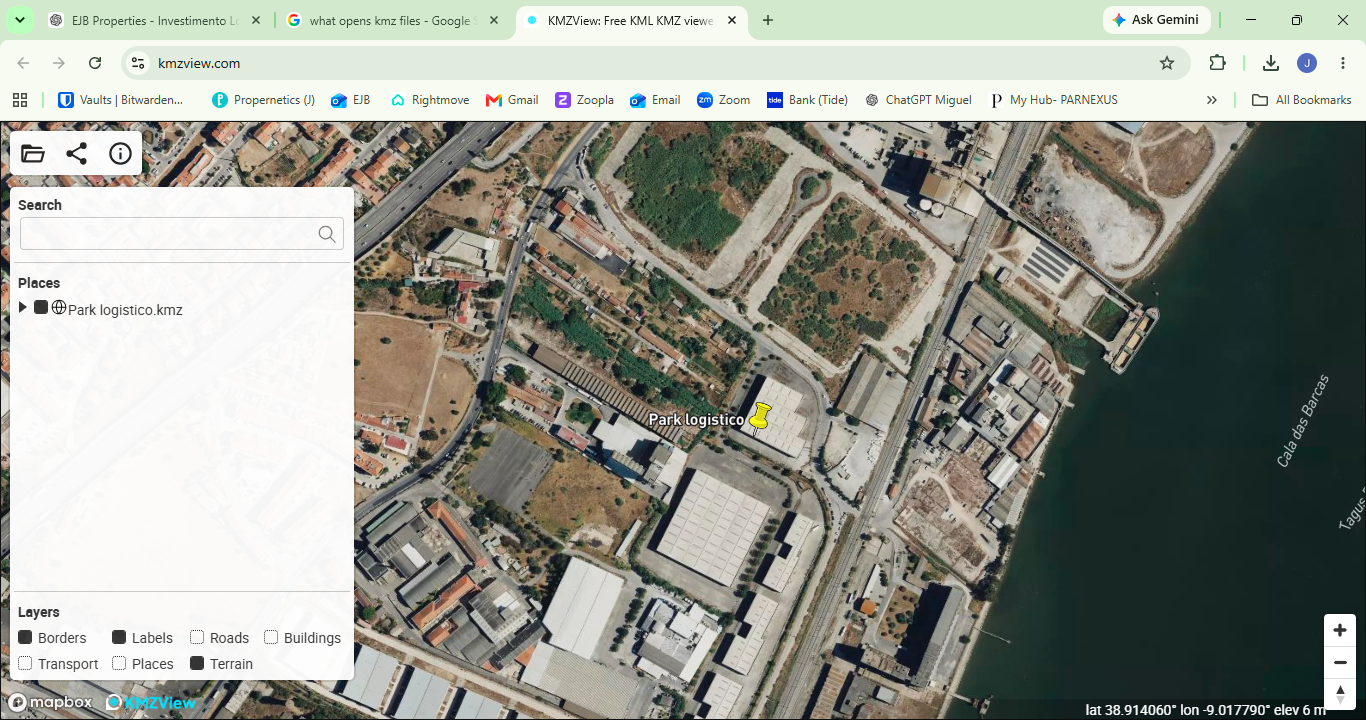Image resolution: width=1366 pixels, height=720 pixels.
Task: Open a file with the folder icon
Action: click(33, 154)
